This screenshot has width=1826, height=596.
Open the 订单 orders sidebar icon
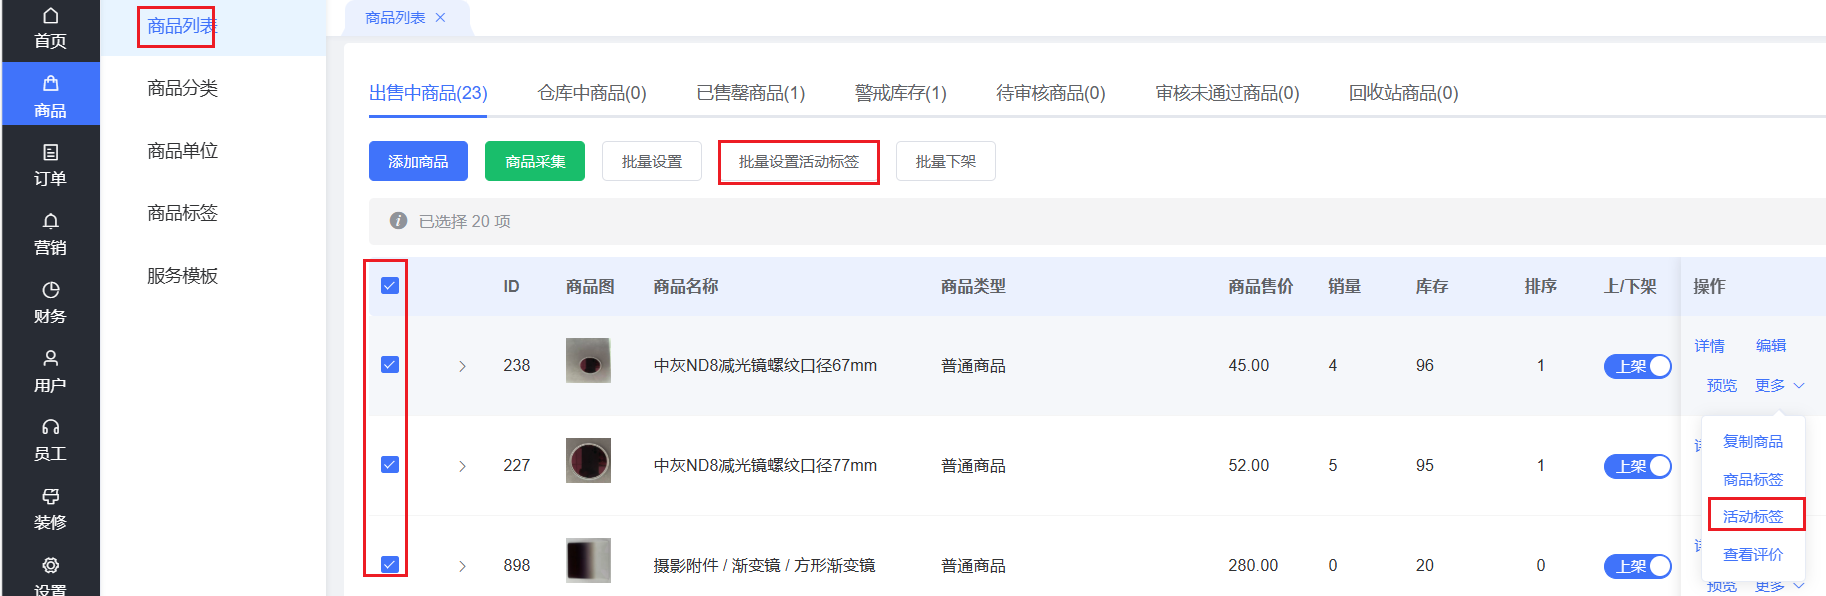point(50,152)
